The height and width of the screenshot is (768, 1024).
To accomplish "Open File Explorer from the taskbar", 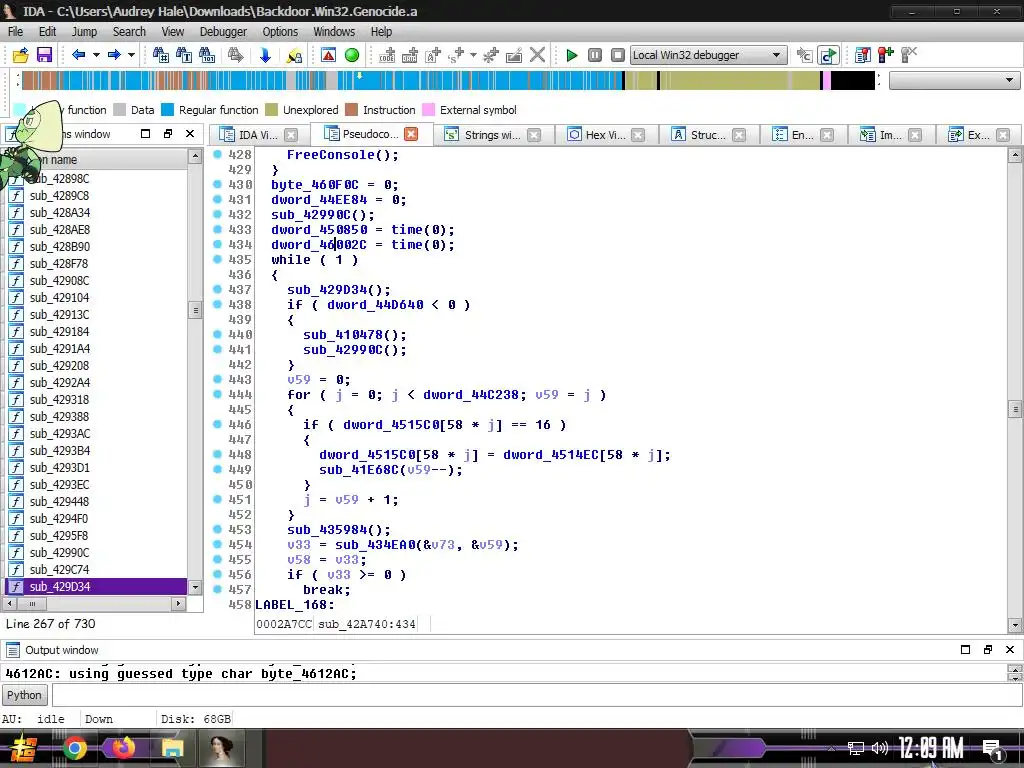I will 172,748.
